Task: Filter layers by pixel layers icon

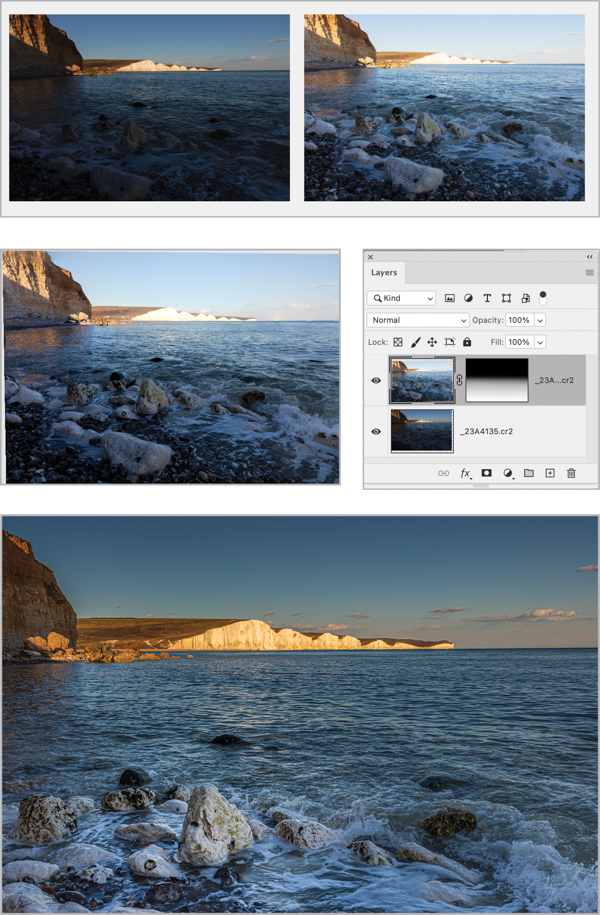Action: tap(449, 298)
